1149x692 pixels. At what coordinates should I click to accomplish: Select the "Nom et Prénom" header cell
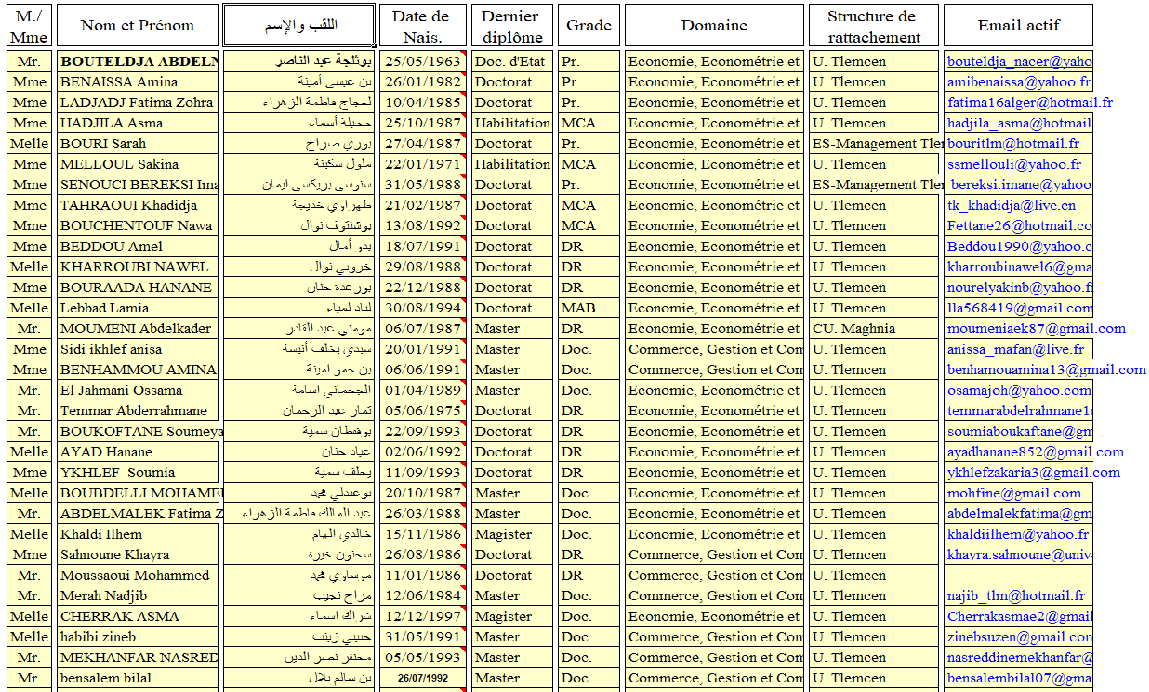137,26
